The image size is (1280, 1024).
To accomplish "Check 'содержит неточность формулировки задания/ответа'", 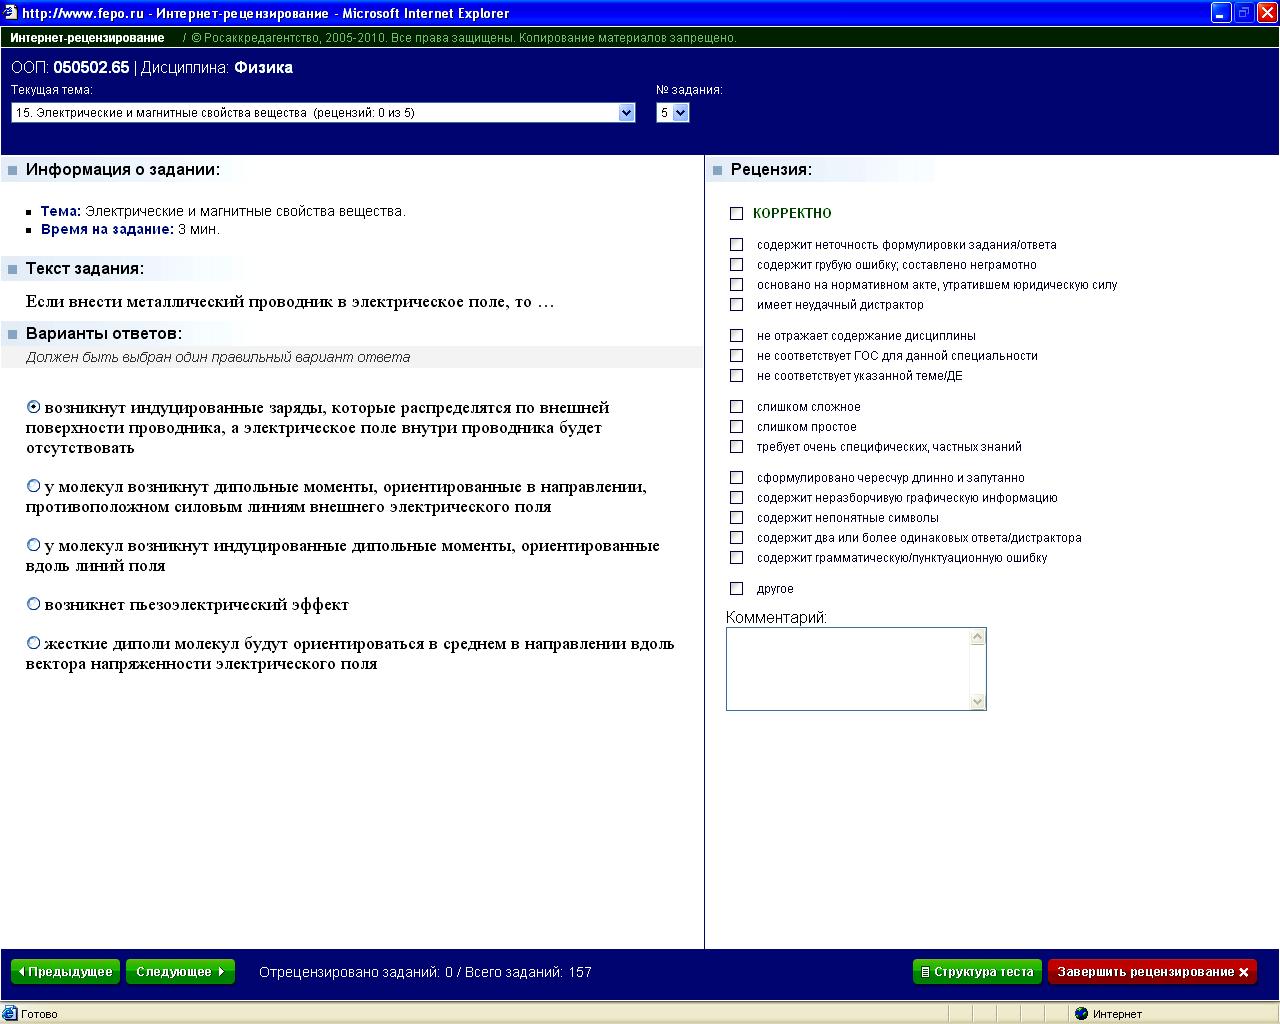I will coord(737,244).
